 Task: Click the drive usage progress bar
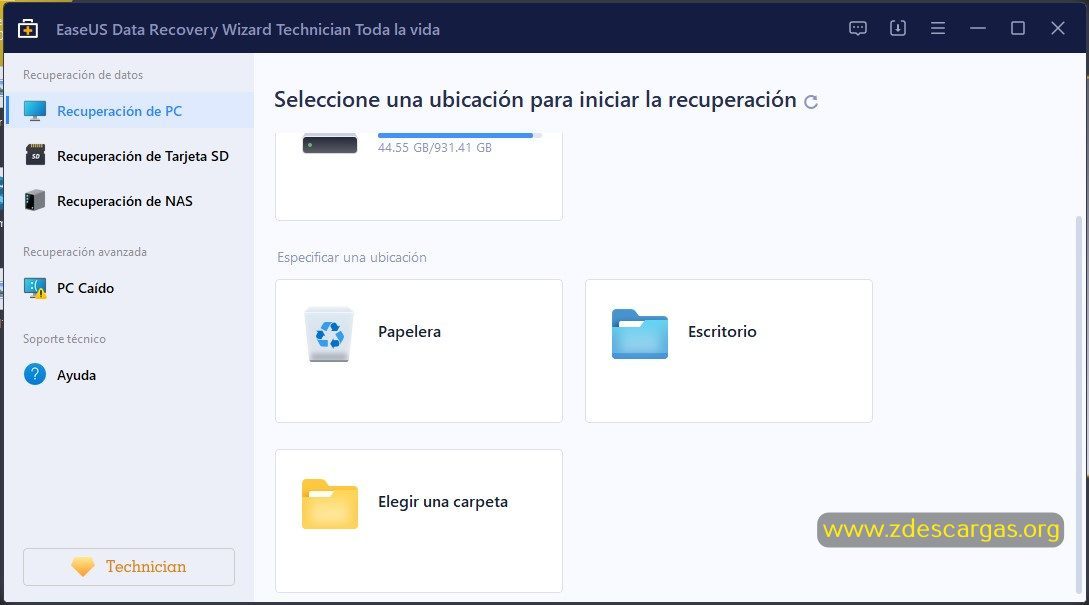pyautogui.click(x=460, y=135)
